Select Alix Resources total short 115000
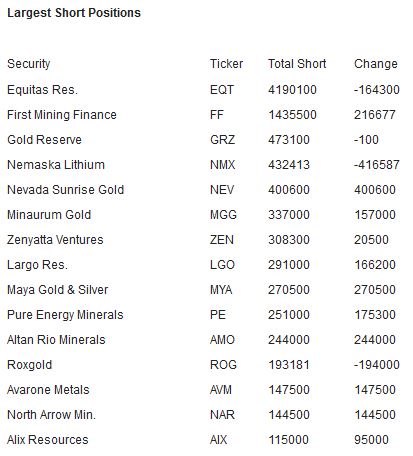The height and width of the screenshot is (456, 413). pyautogui.click(x=289, y=440)
